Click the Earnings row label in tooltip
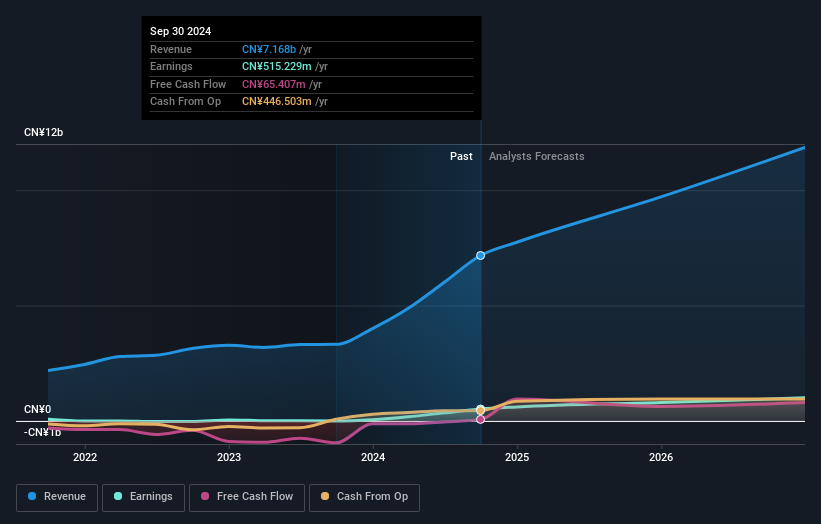821x524 pixels. (171, 66)
